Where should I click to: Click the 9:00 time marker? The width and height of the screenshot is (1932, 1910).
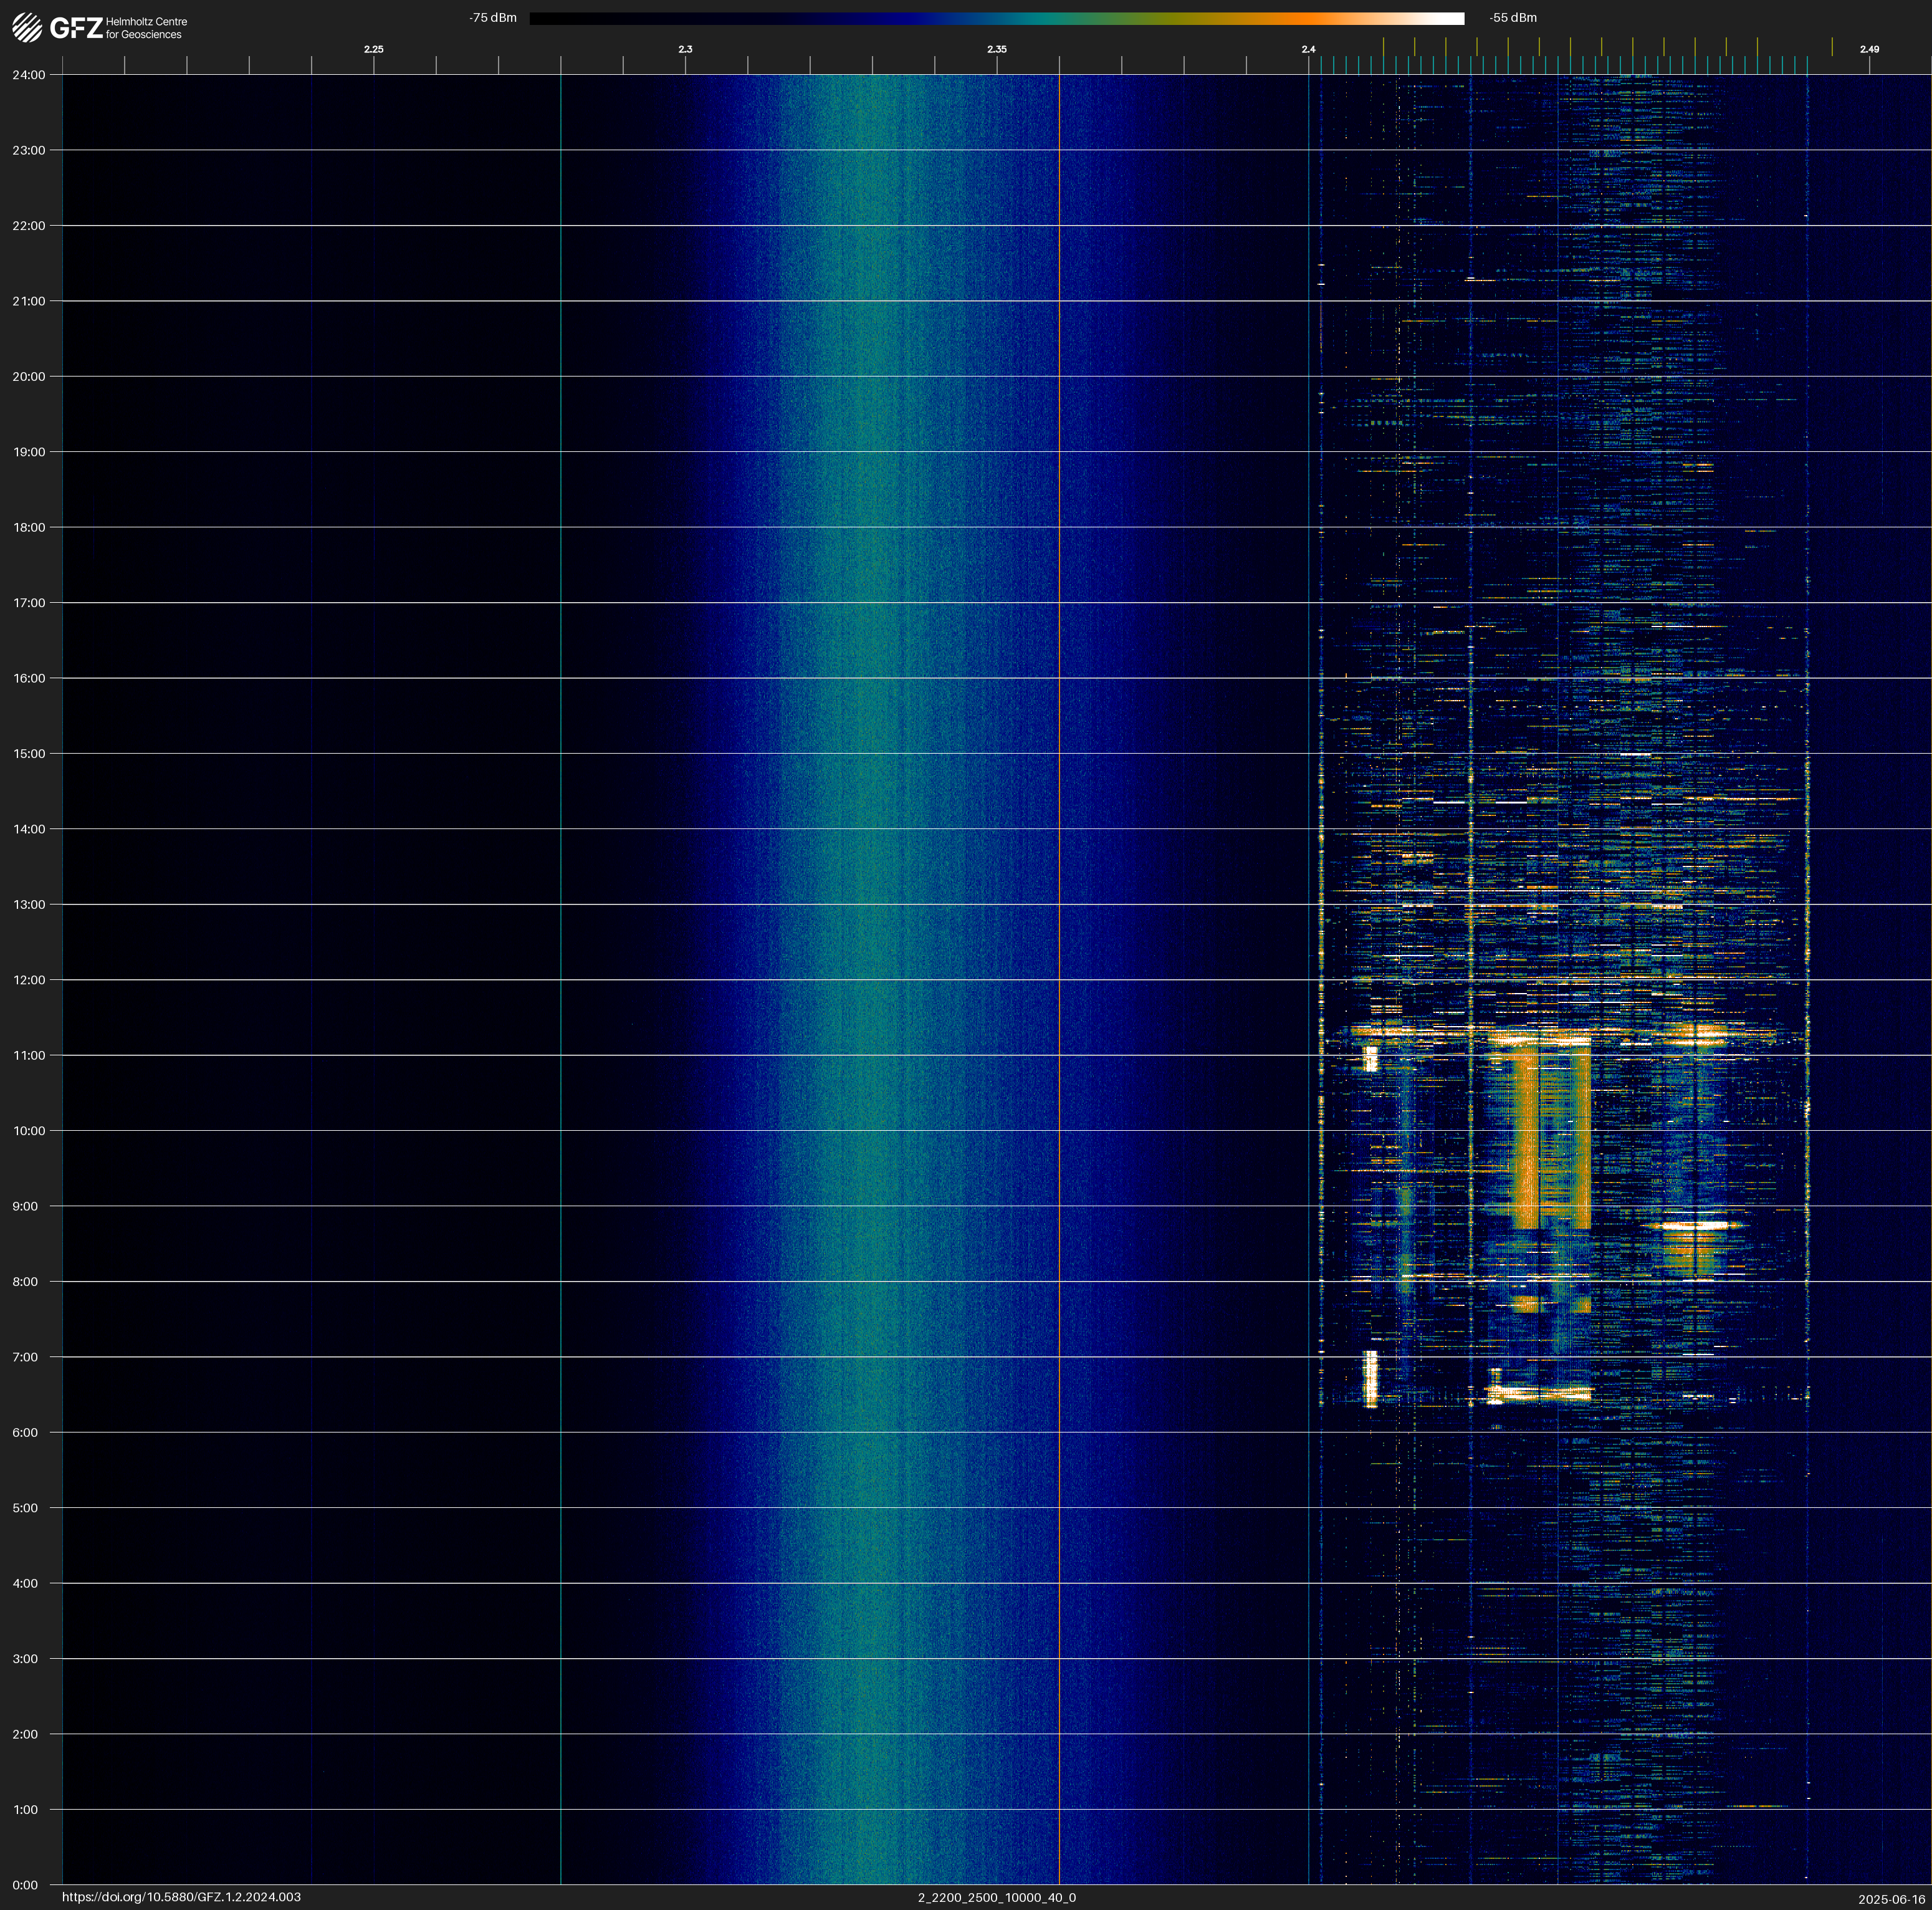pyautogui.click(x=25, y=1206)
